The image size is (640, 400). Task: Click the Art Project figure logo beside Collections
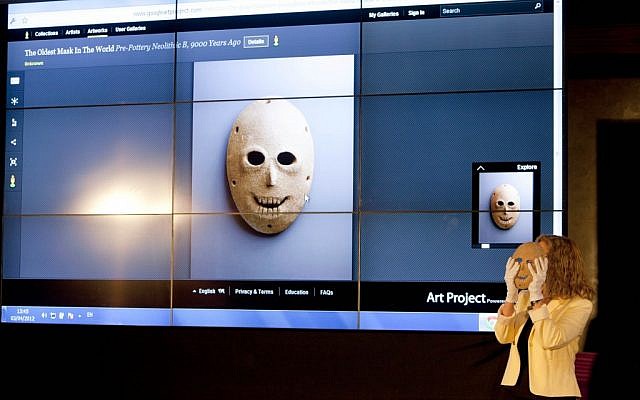[x=27, y=35]
